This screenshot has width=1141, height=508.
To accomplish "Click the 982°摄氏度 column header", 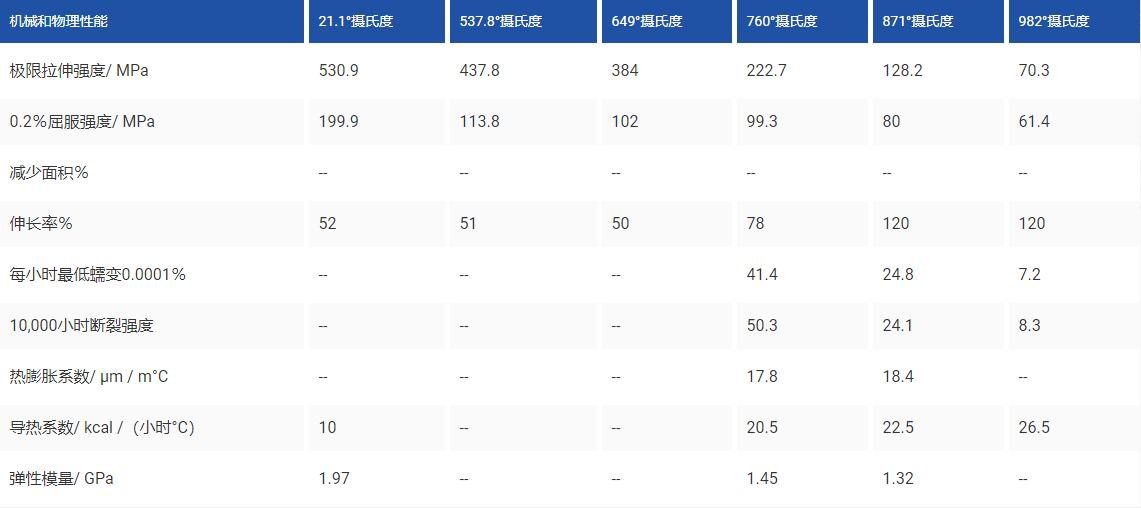I will tap(1053, 21).
